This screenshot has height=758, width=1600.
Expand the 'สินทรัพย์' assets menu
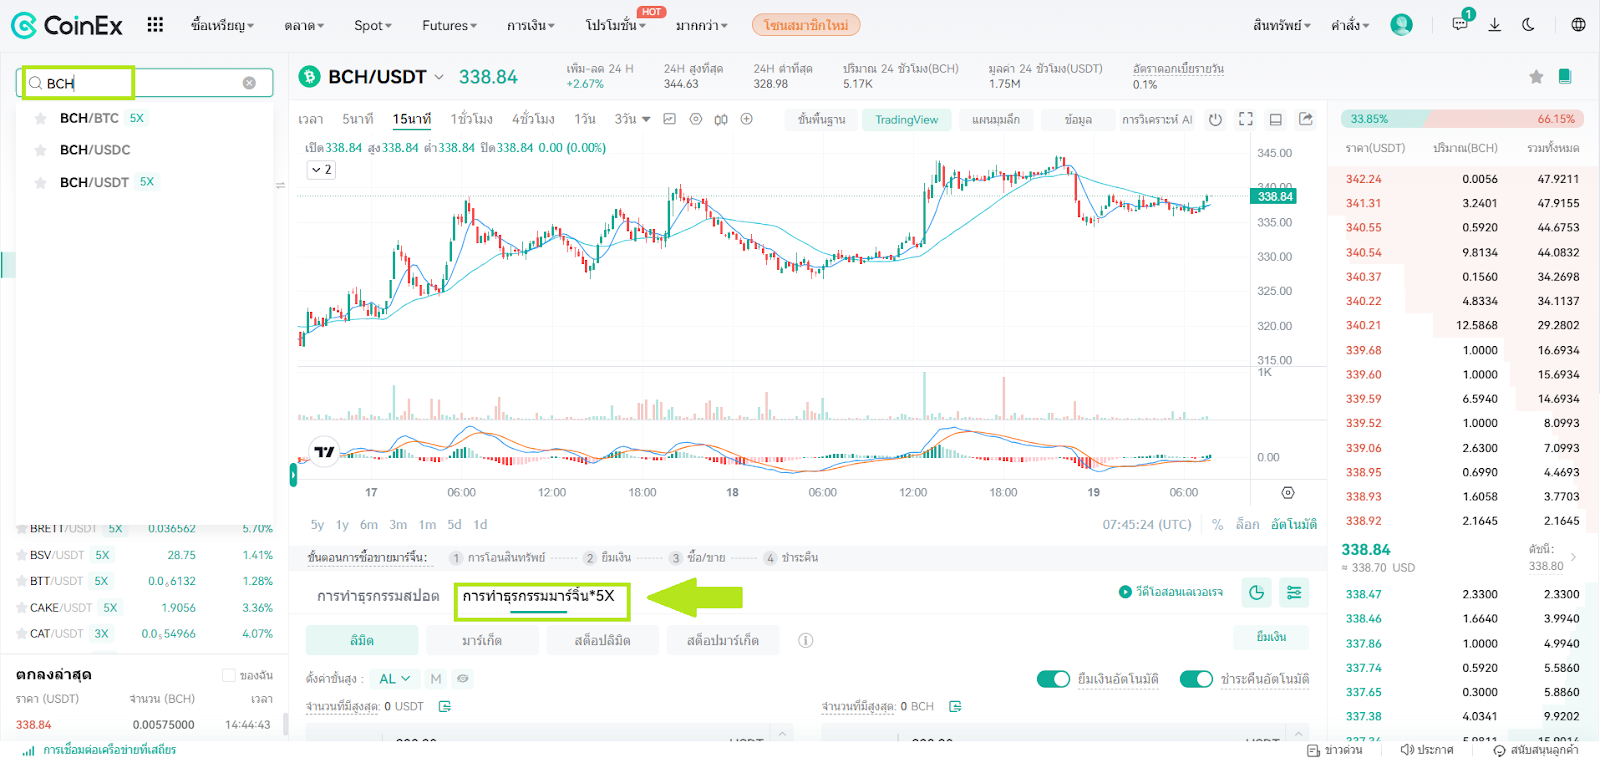pyautogui.click(x=1282, y=25)
